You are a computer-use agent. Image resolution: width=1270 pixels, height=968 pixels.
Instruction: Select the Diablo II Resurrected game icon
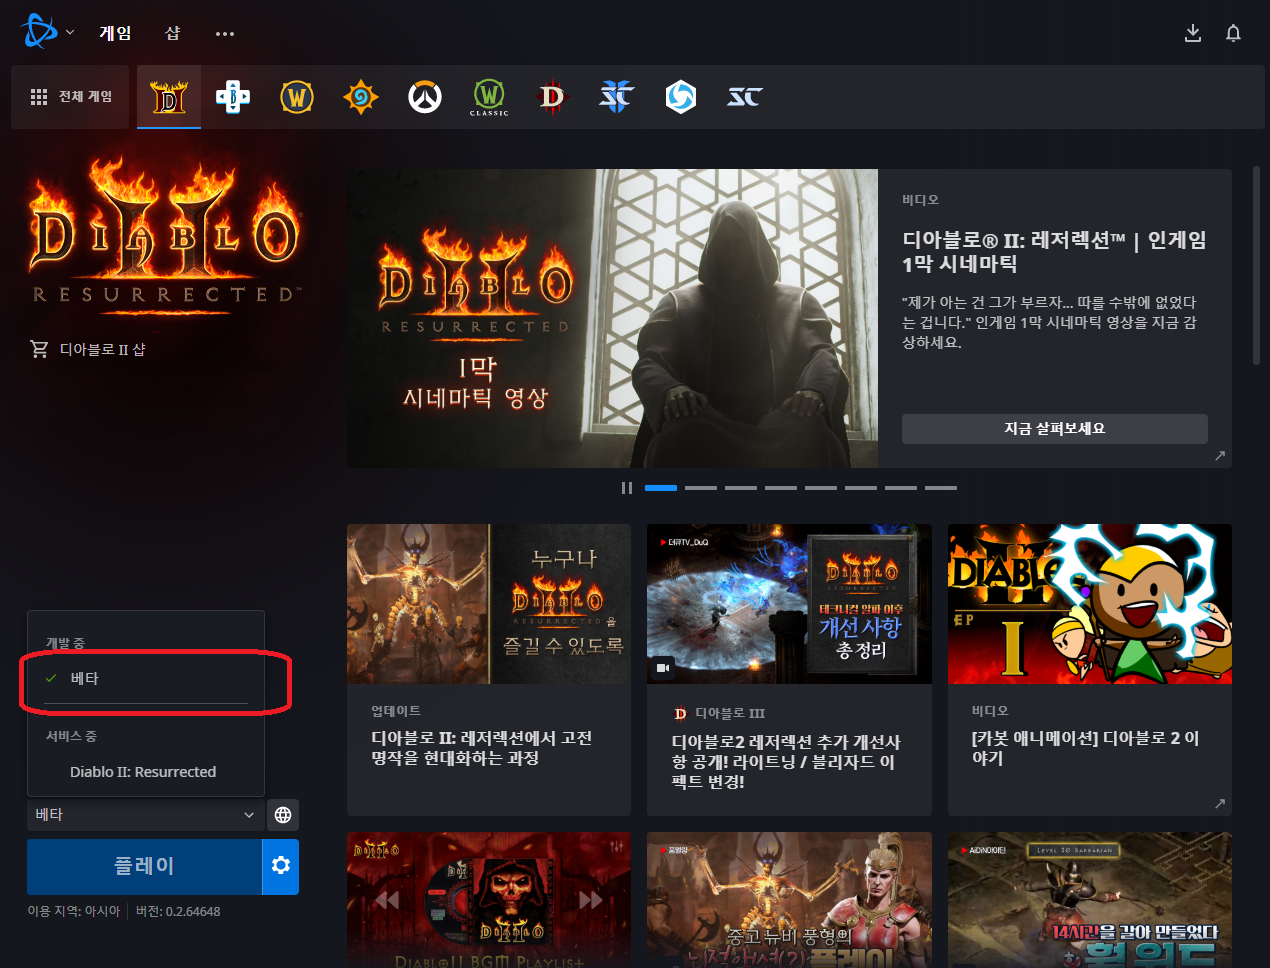point(169,97)
